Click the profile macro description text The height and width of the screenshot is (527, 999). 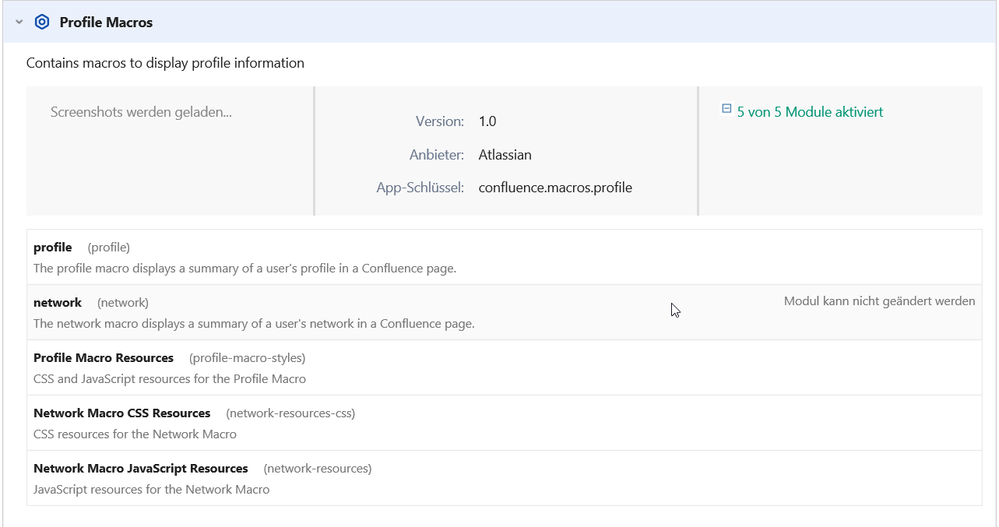point(245,268)
